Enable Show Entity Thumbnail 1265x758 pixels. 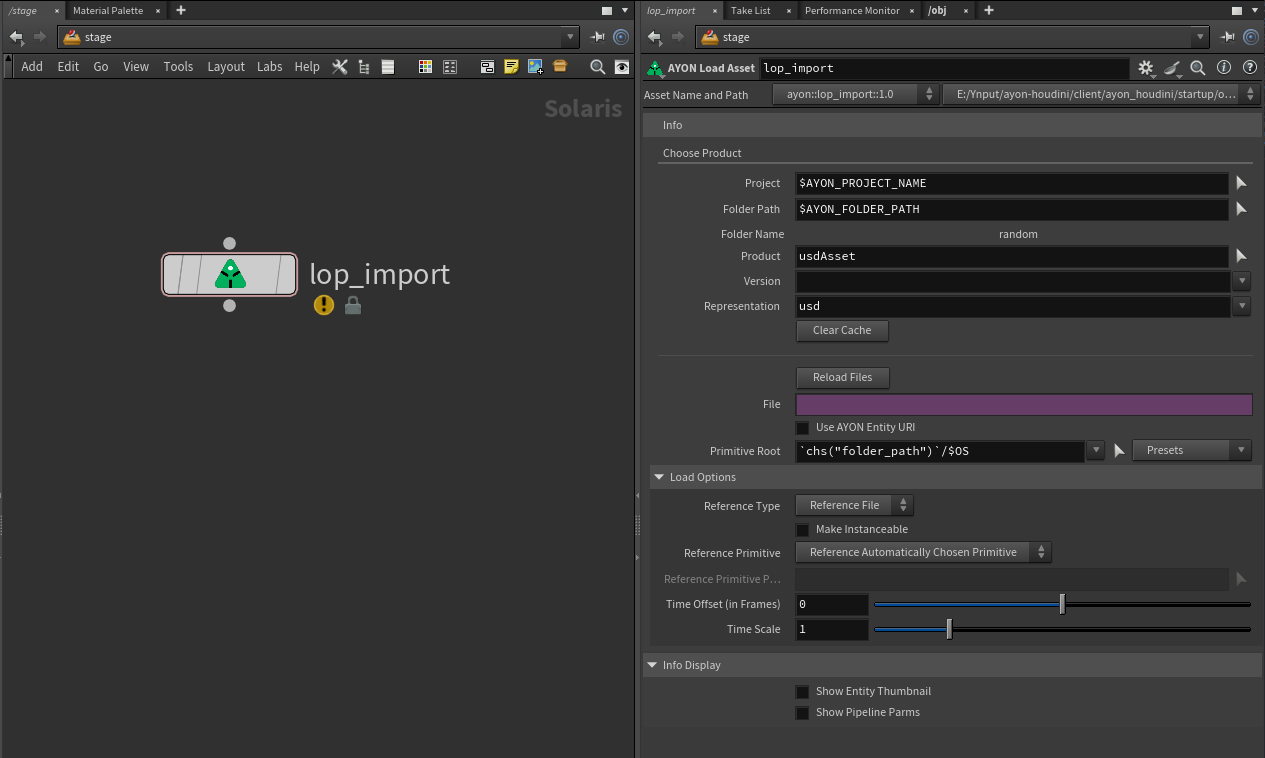click(802, 692)
